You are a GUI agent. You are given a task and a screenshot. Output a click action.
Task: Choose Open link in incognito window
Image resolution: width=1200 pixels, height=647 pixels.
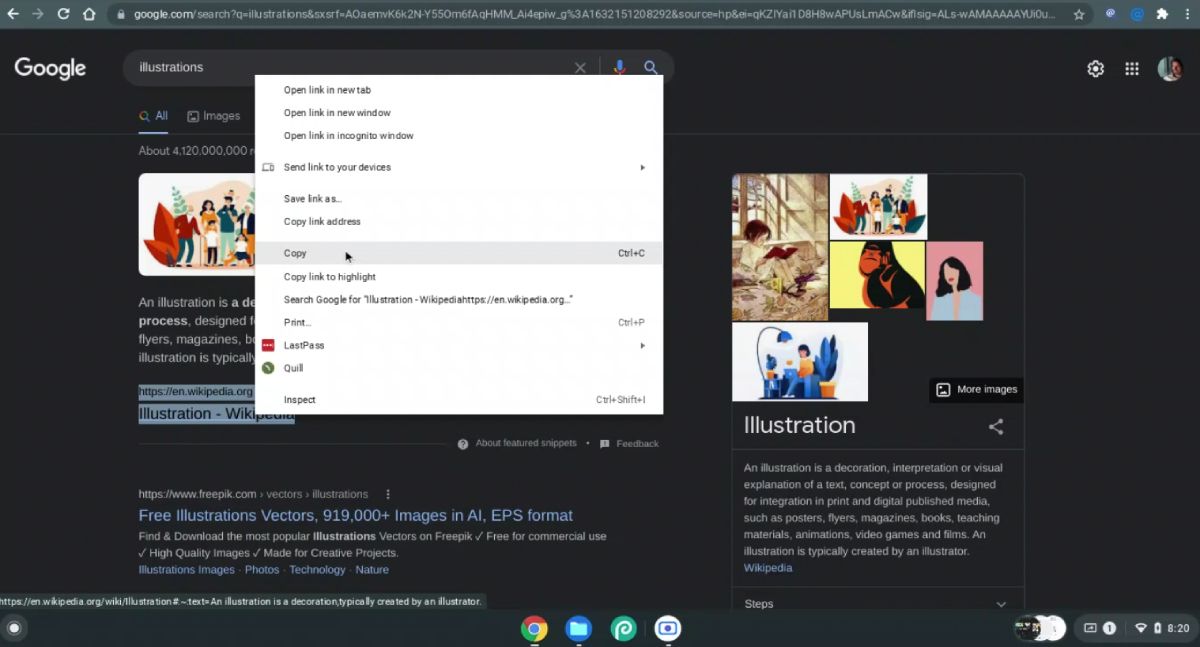coord(348,135)
